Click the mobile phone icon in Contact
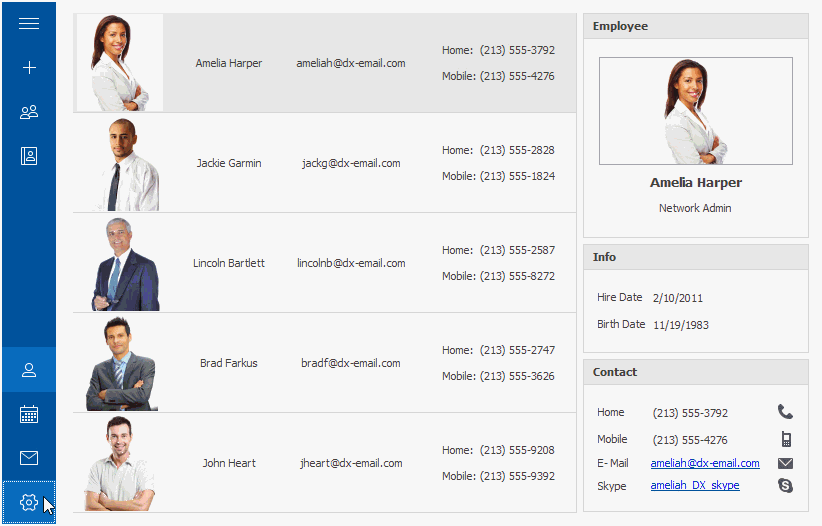The width and height of the screenshot is (822, 526). point(786,439)
